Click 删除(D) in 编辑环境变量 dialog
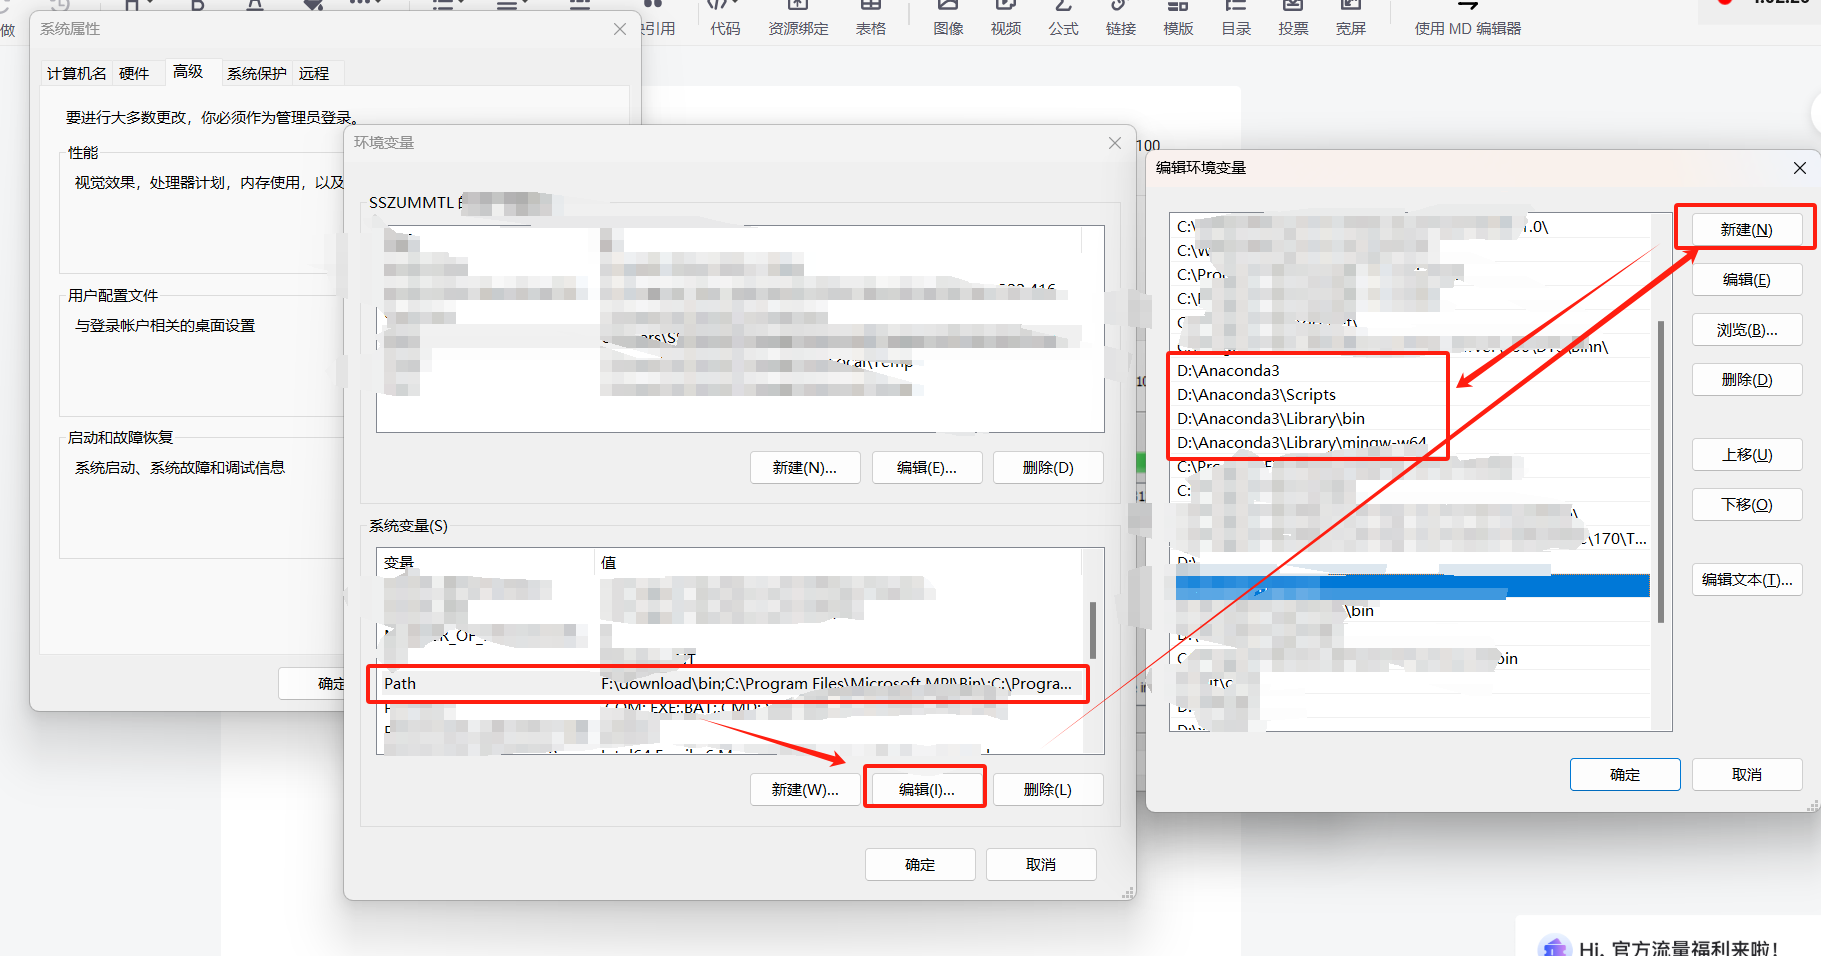 (x=1746, y=379)
